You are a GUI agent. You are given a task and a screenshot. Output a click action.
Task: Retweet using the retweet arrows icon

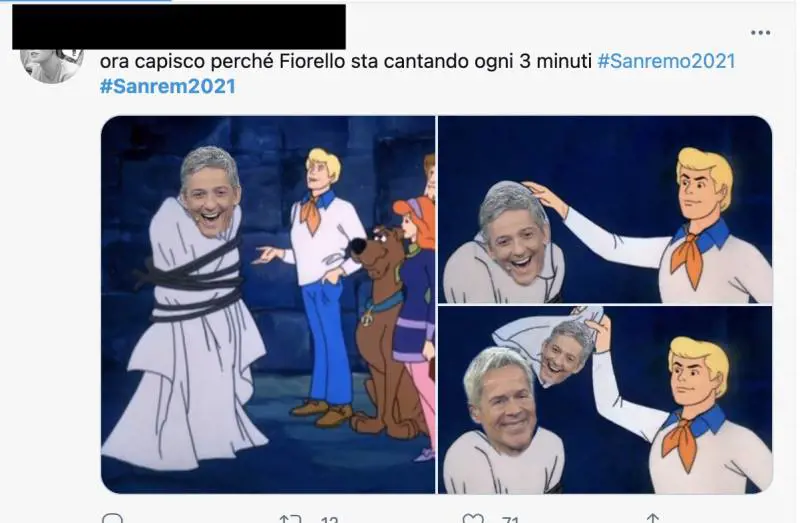click(290, 519)
